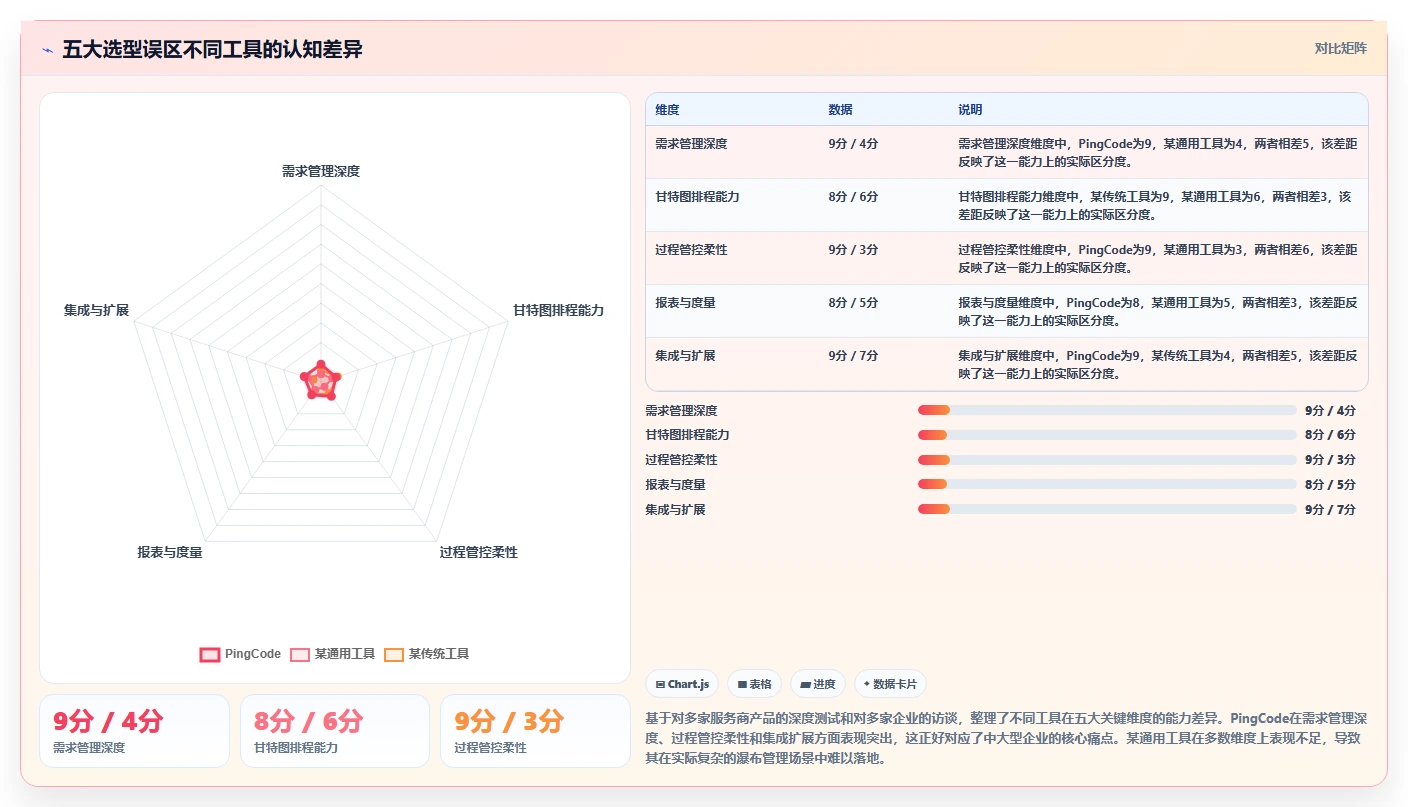Image resolution: width=1408 pixels, height=807 pixels.
Task: Click the 甘特图排程能力 axis label on radar chart
Action: [558, 310]
